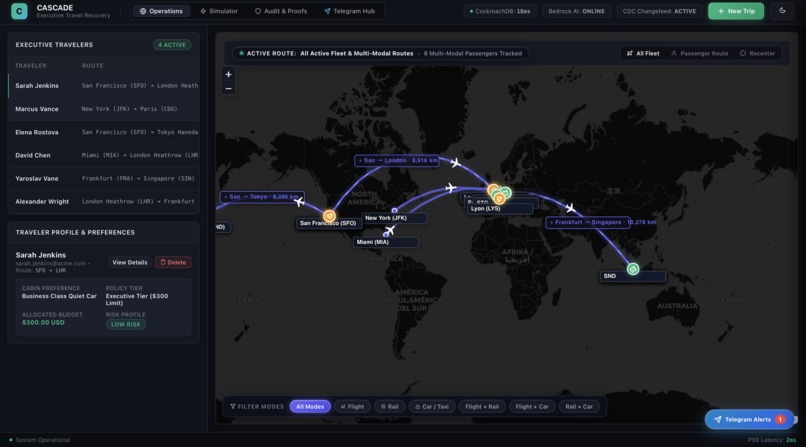Click the Bedrock AI ONLINE status badge

[576, 11]
